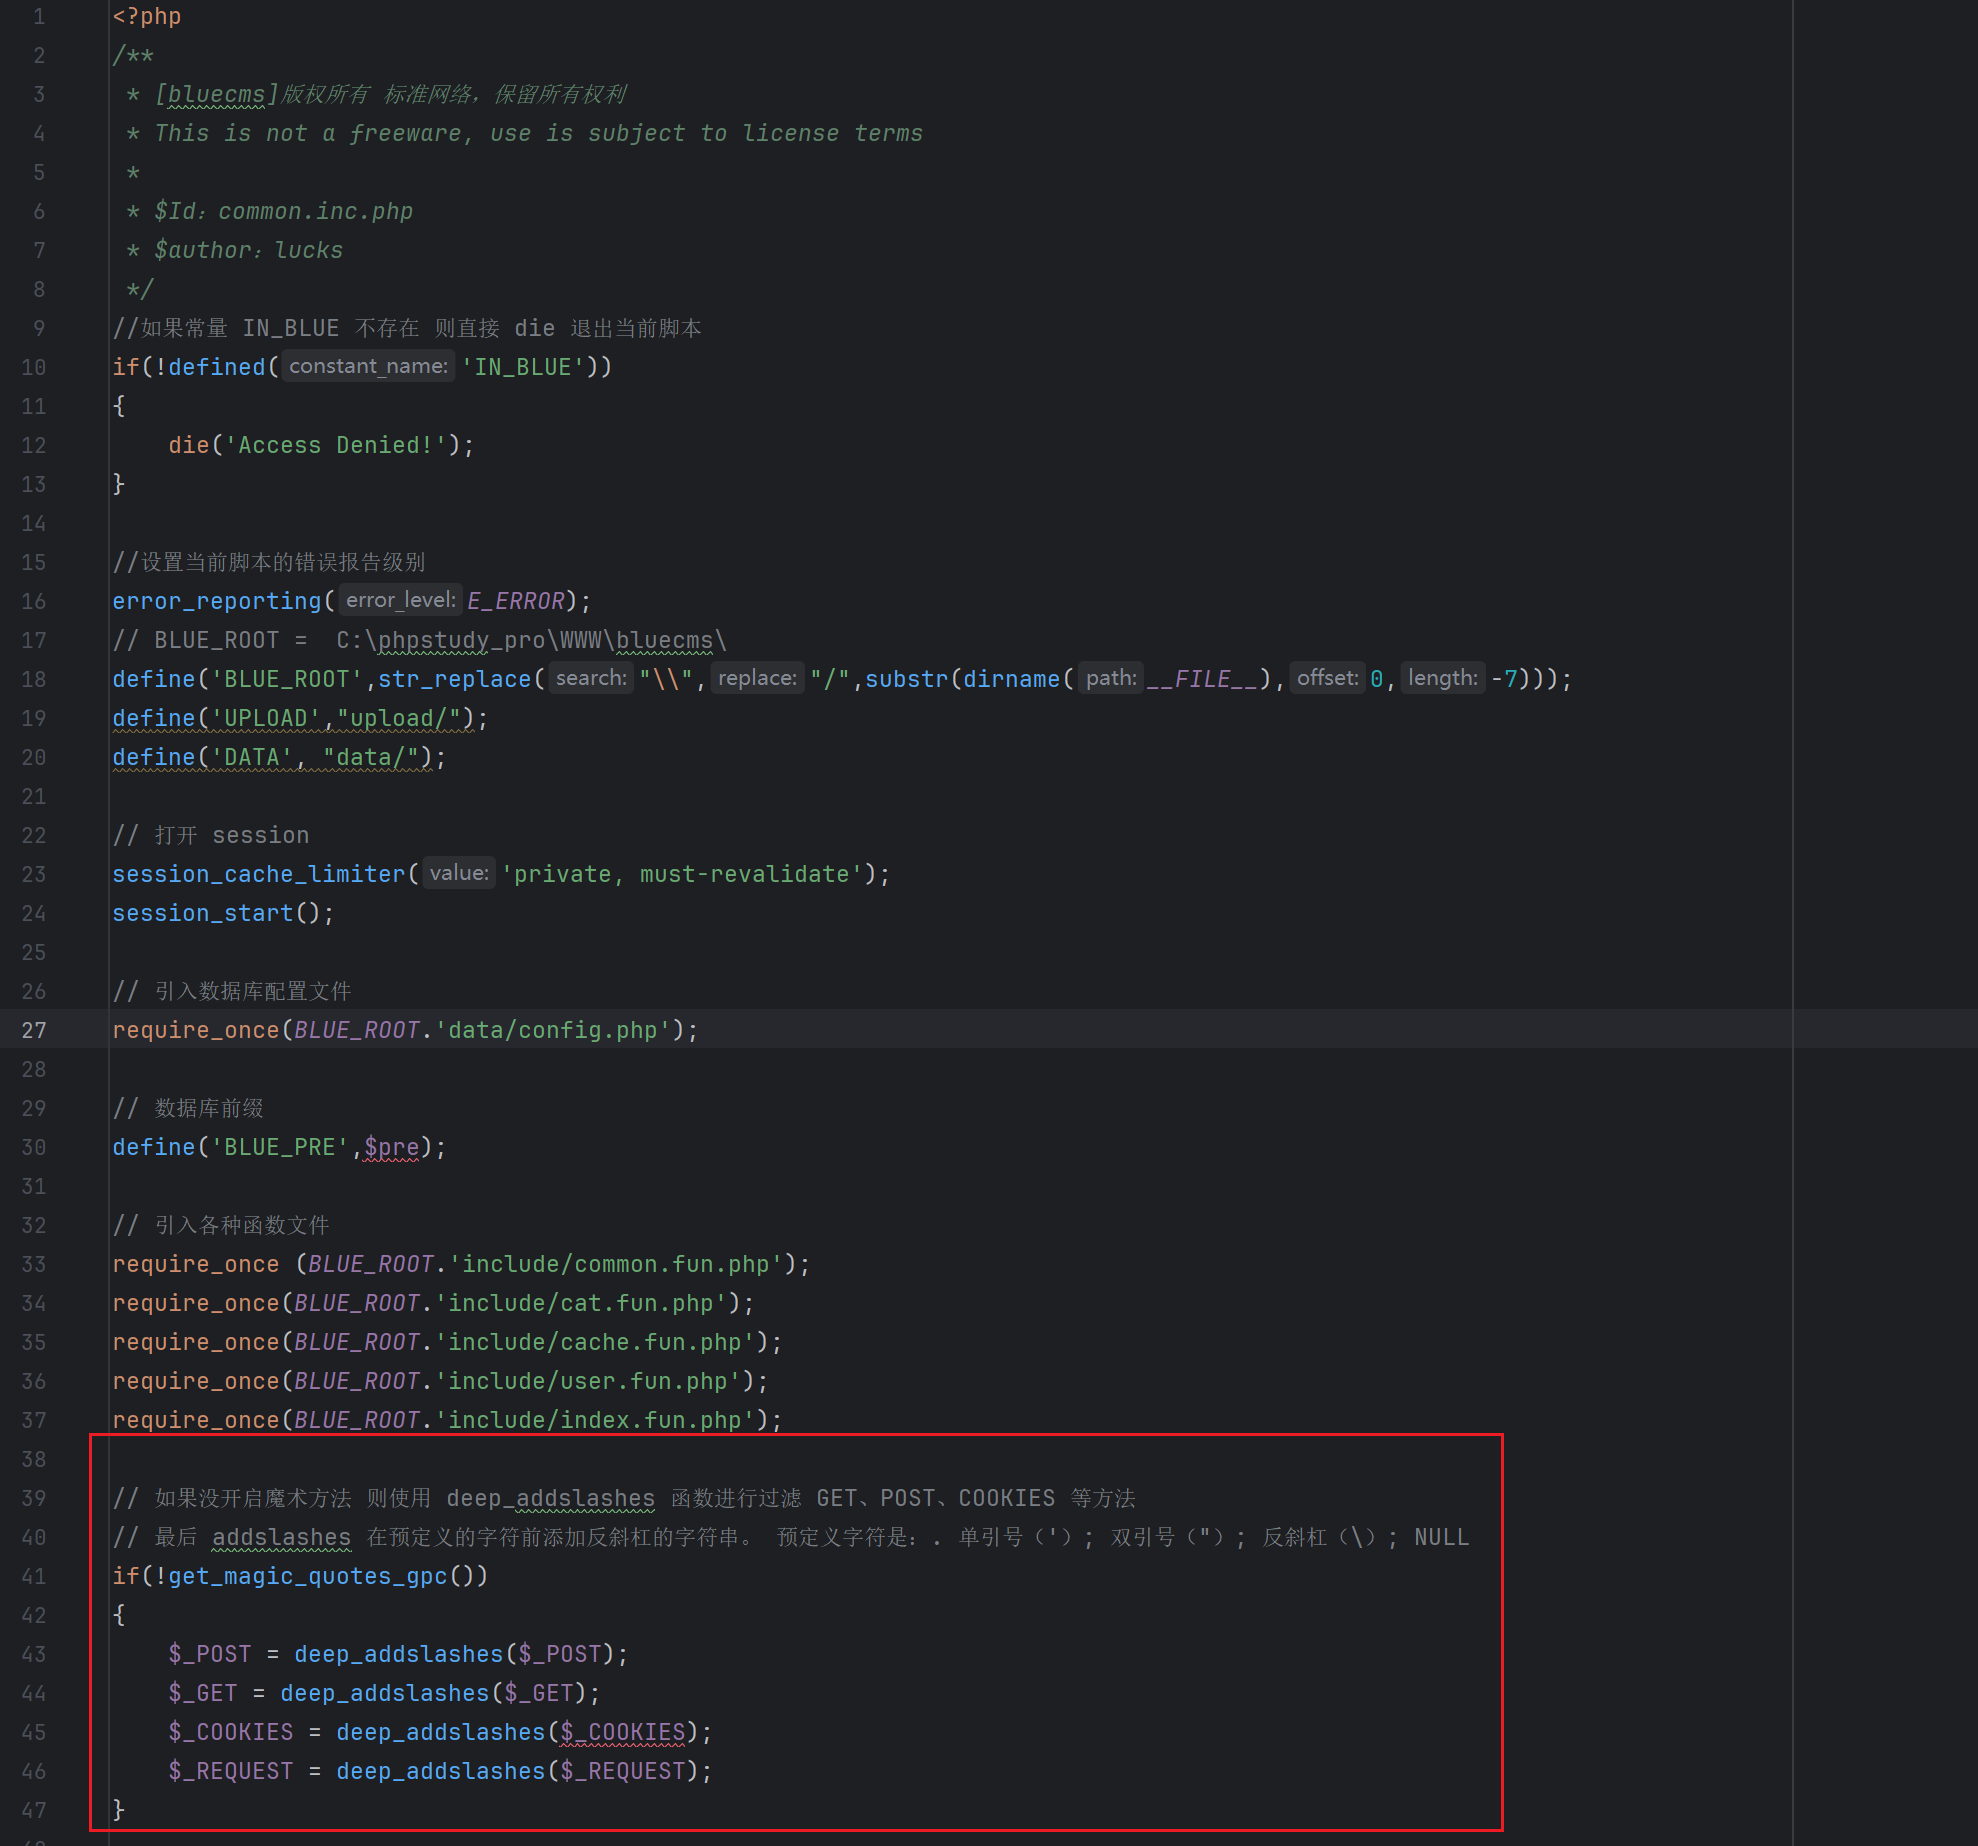Screen dimensions: 1978x1846
Task: Click line number 27 in the gutter
Action: click(x=34, y=1030)
